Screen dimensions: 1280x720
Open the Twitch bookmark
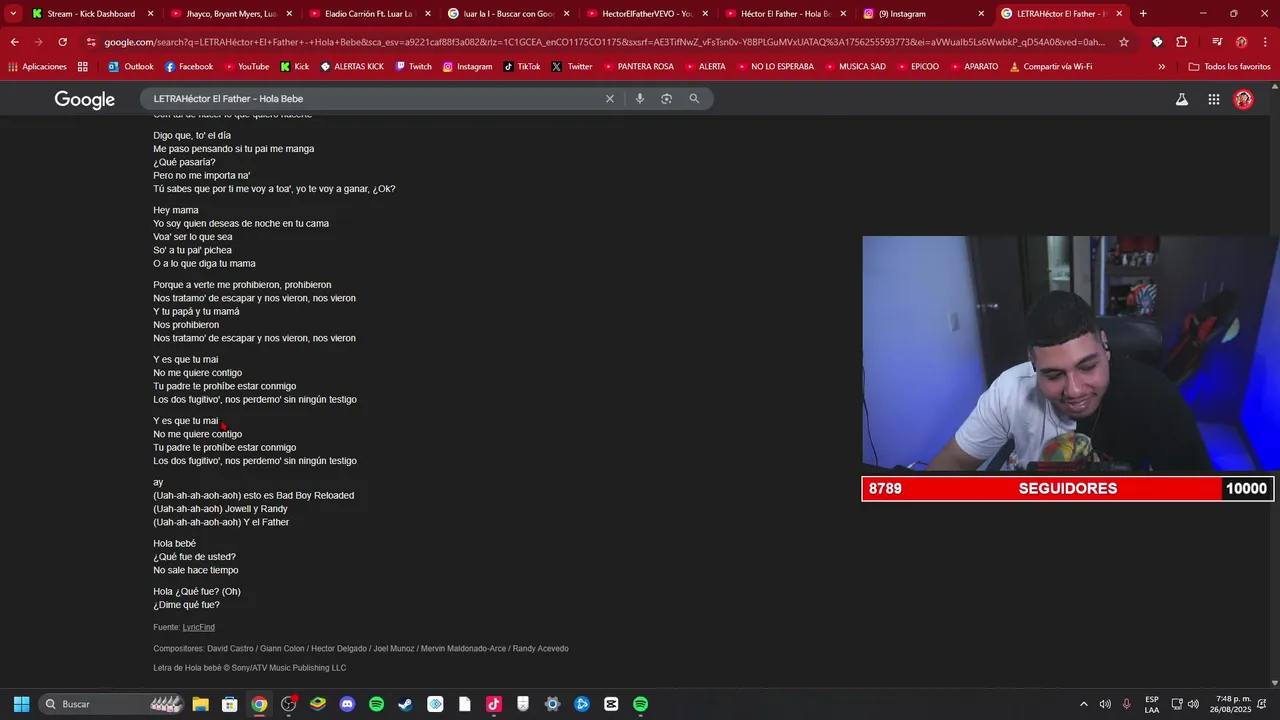coord(414,66)
